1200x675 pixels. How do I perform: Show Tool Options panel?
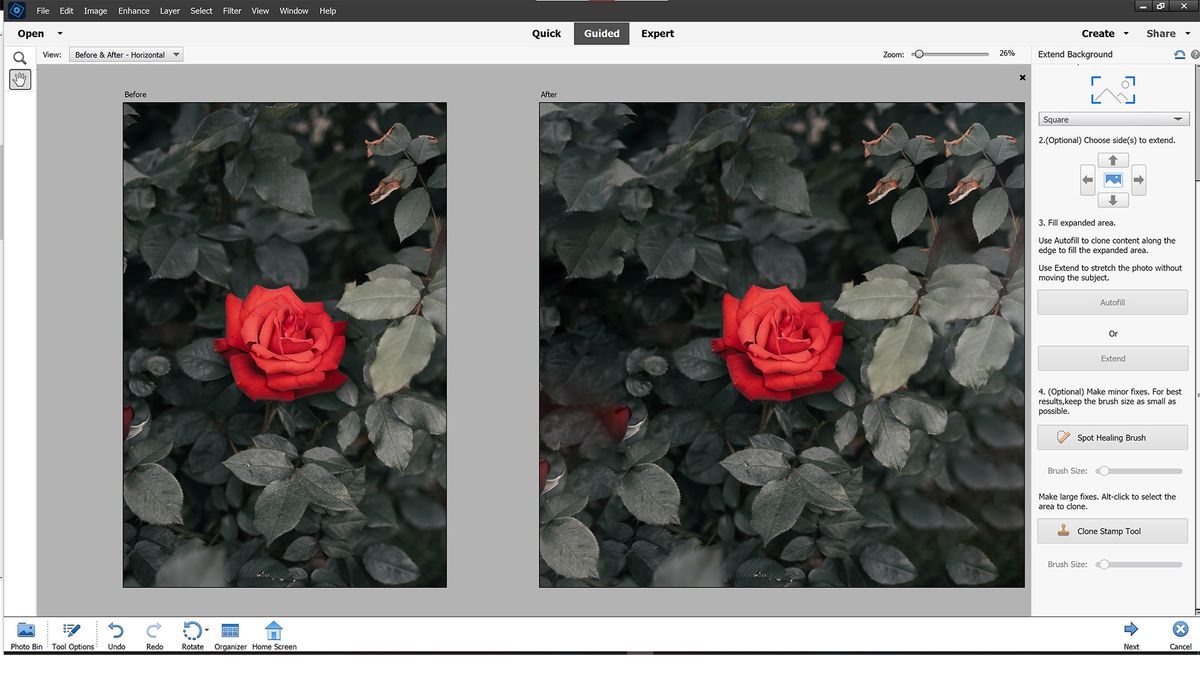click(x=73, y=636)
